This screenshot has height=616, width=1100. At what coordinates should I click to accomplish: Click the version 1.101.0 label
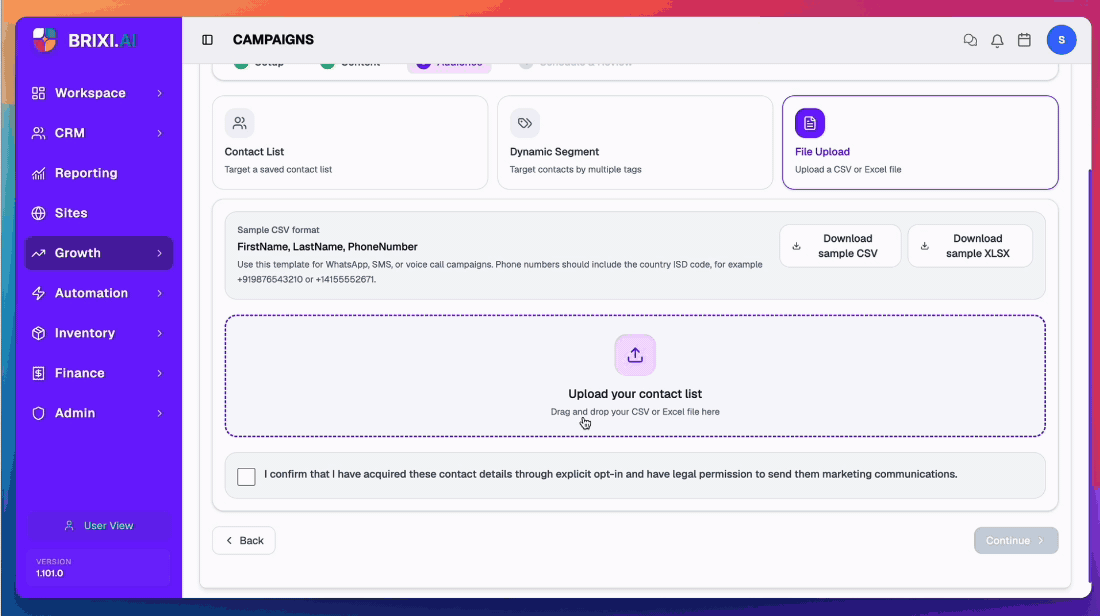(50, 573)
